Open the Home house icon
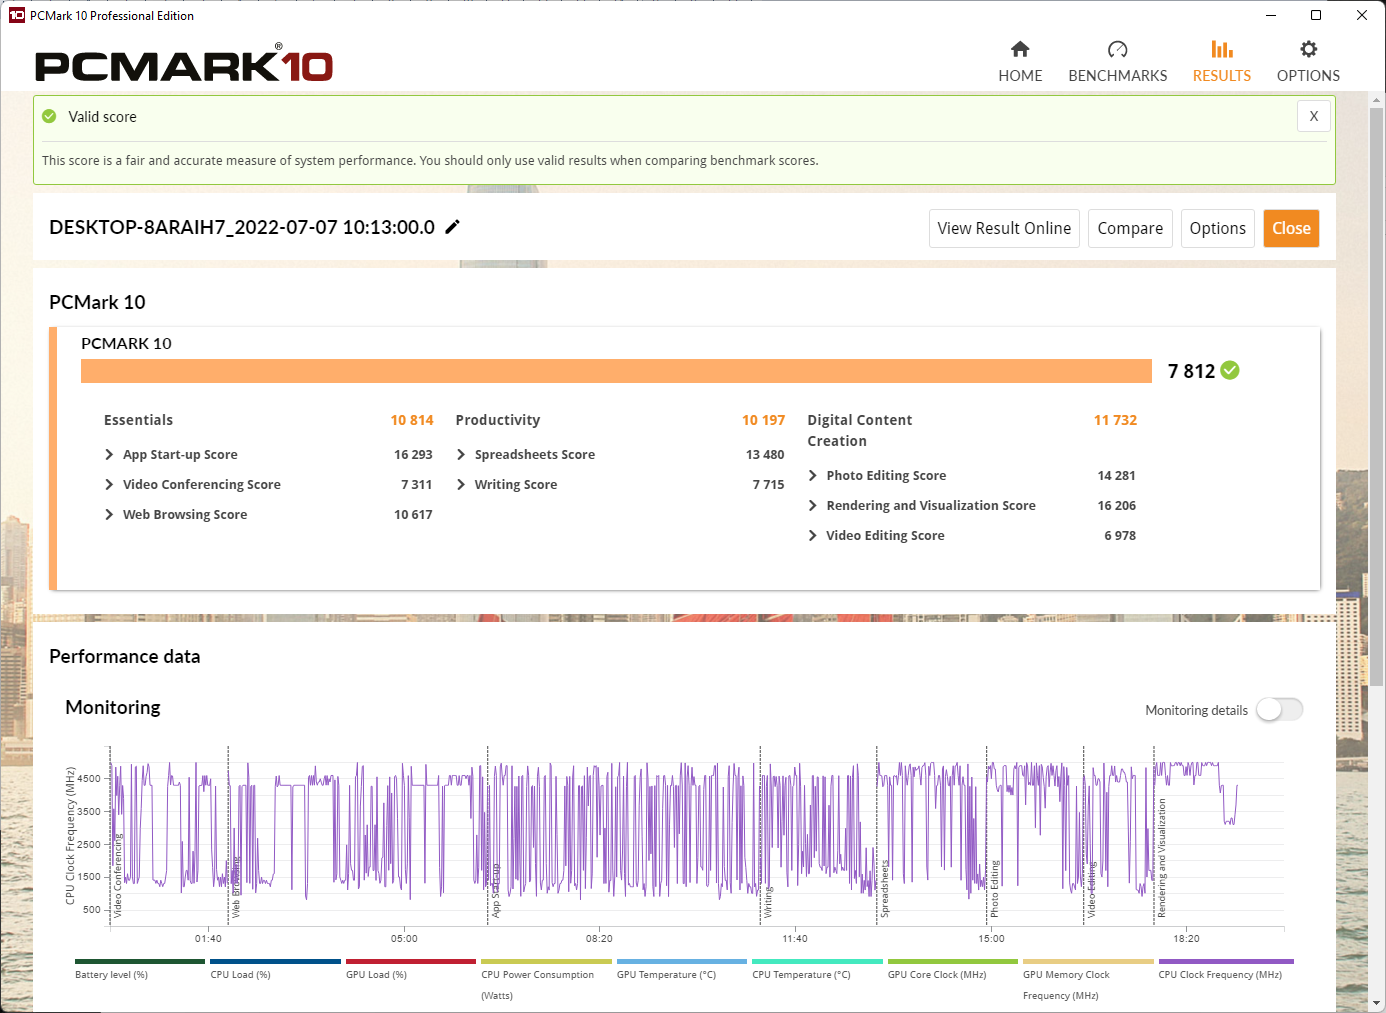The height and width of the screenshot is (1013, 1386). [1020, 50]
